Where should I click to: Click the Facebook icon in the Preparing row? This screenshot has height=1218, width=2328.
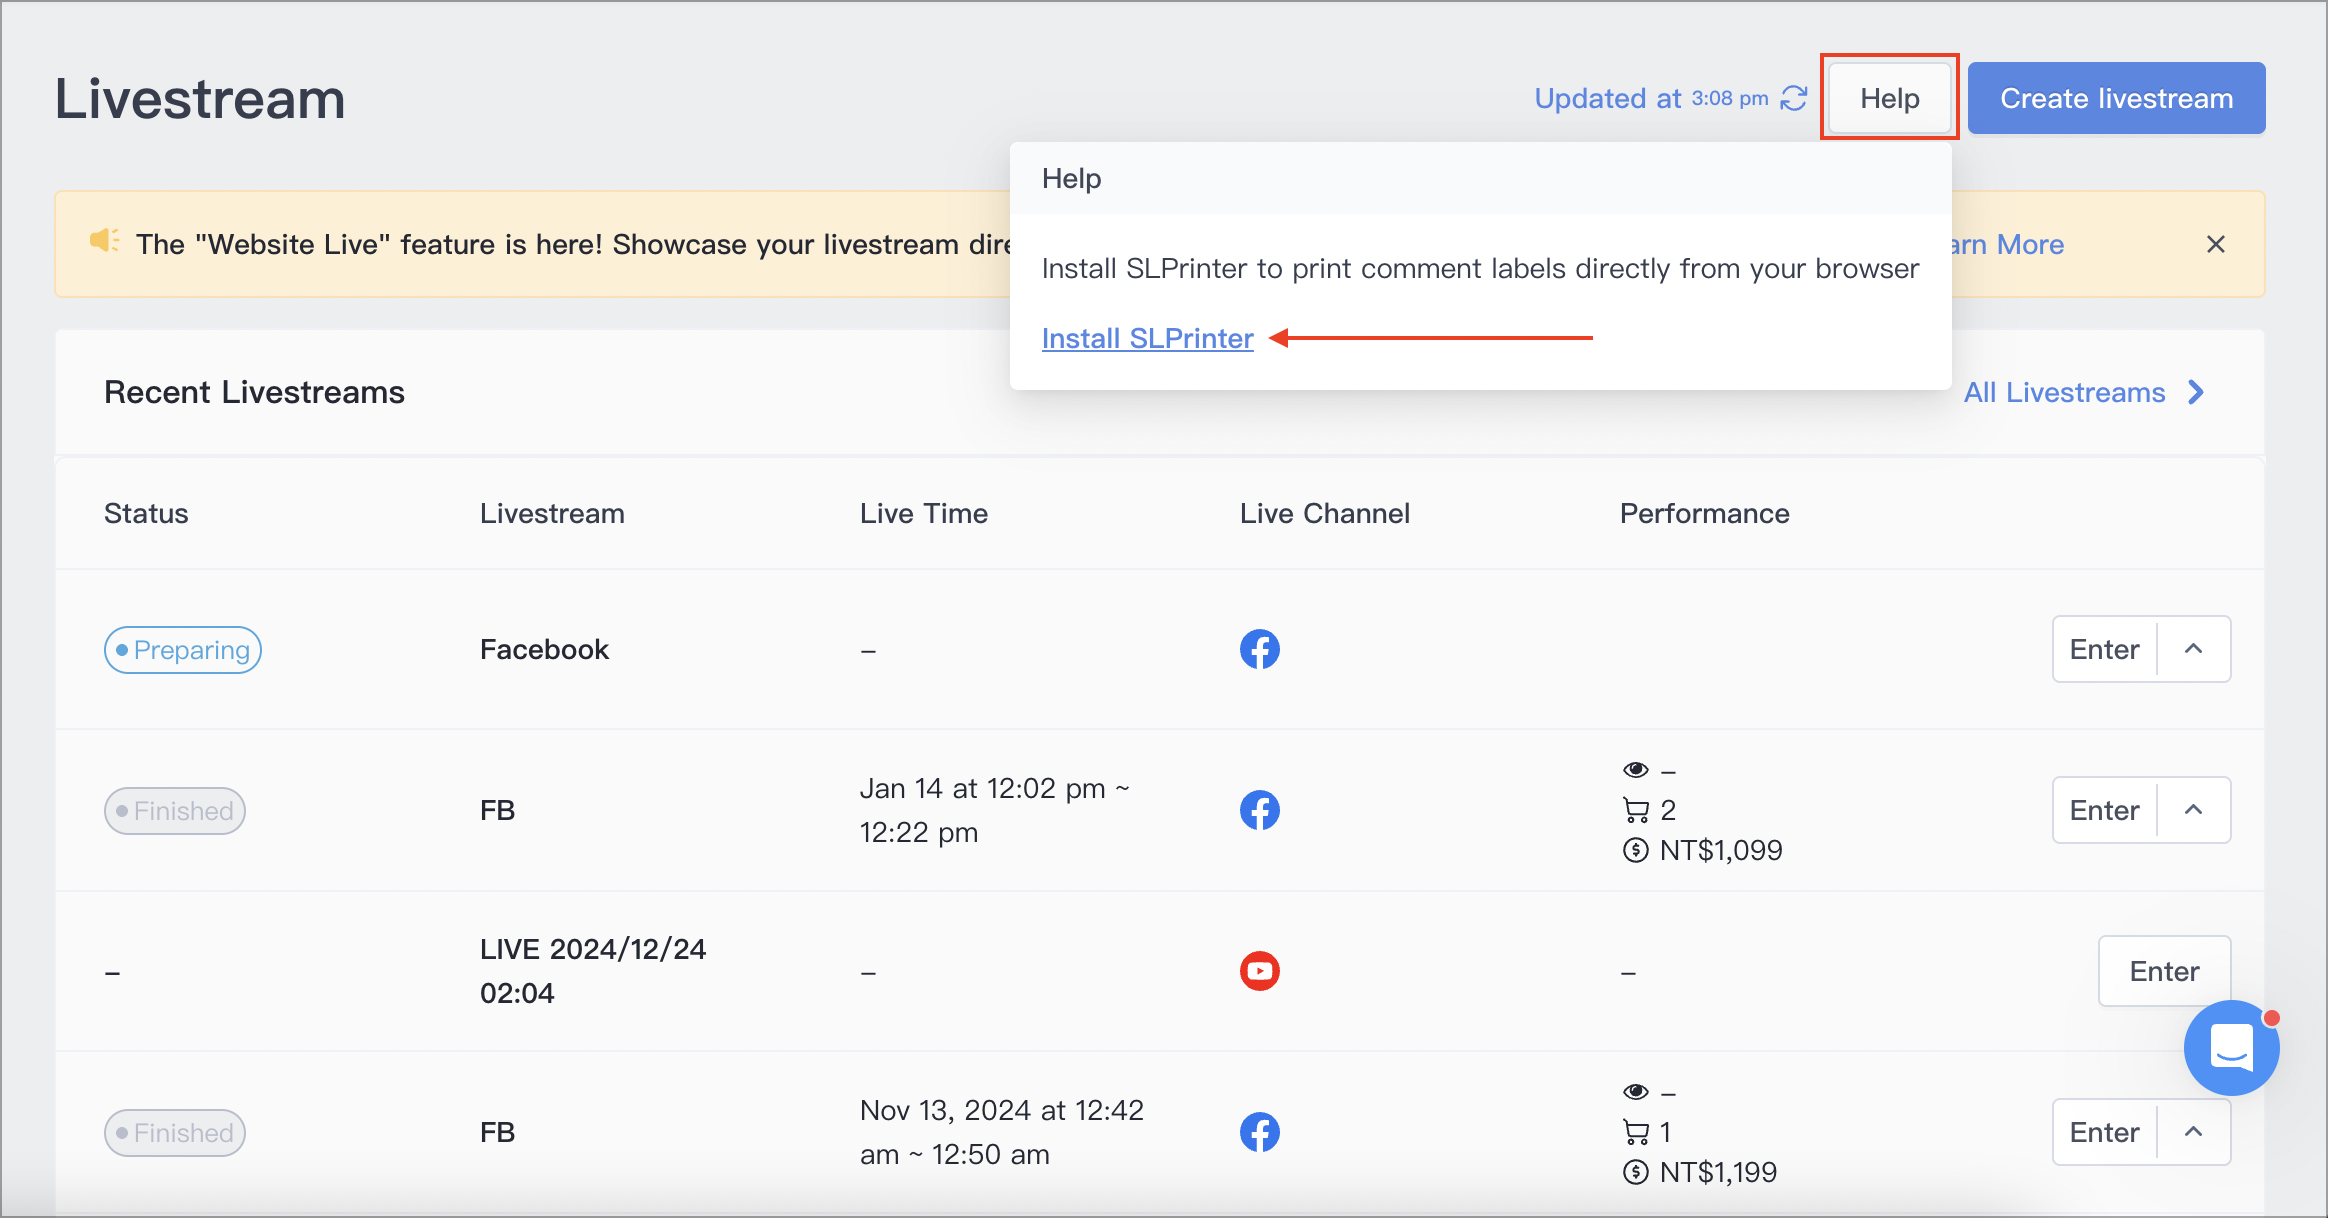coord(1259,649)
